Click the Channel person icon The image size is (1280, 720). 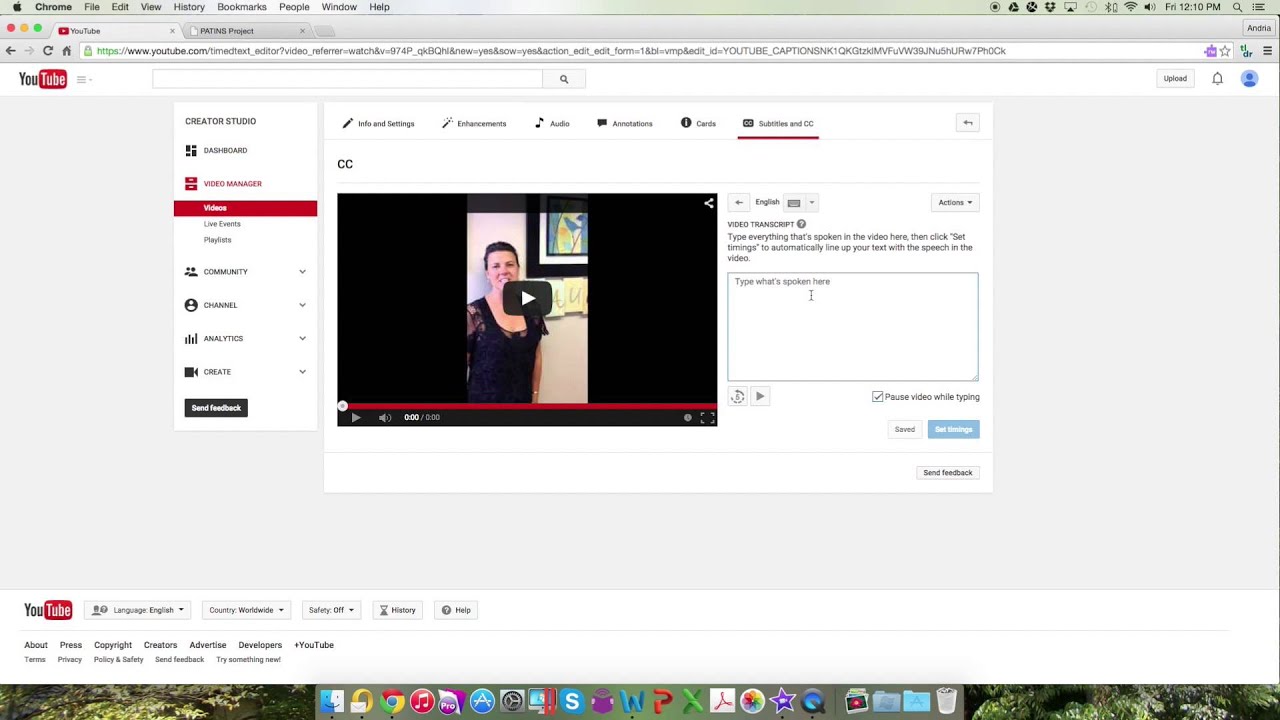[x=191, y=305]
